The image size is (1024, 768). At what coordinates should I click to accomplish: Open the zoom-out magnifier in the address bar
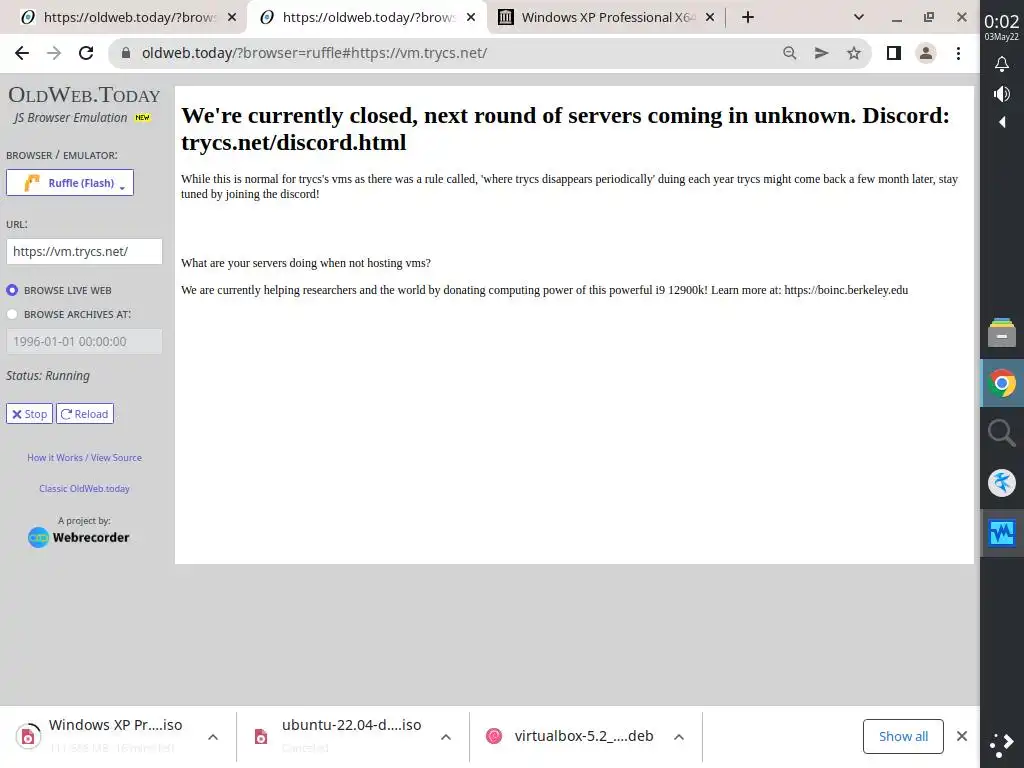click(790, 53)
